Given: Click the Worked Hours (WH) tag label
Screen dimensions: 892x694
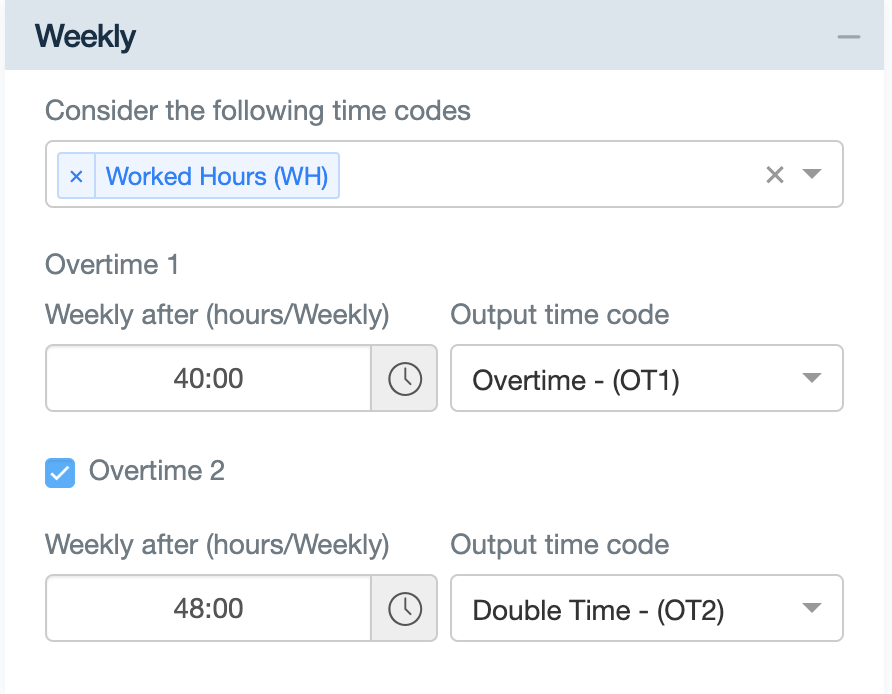Looking at the screenshot, I should (216, 175).
